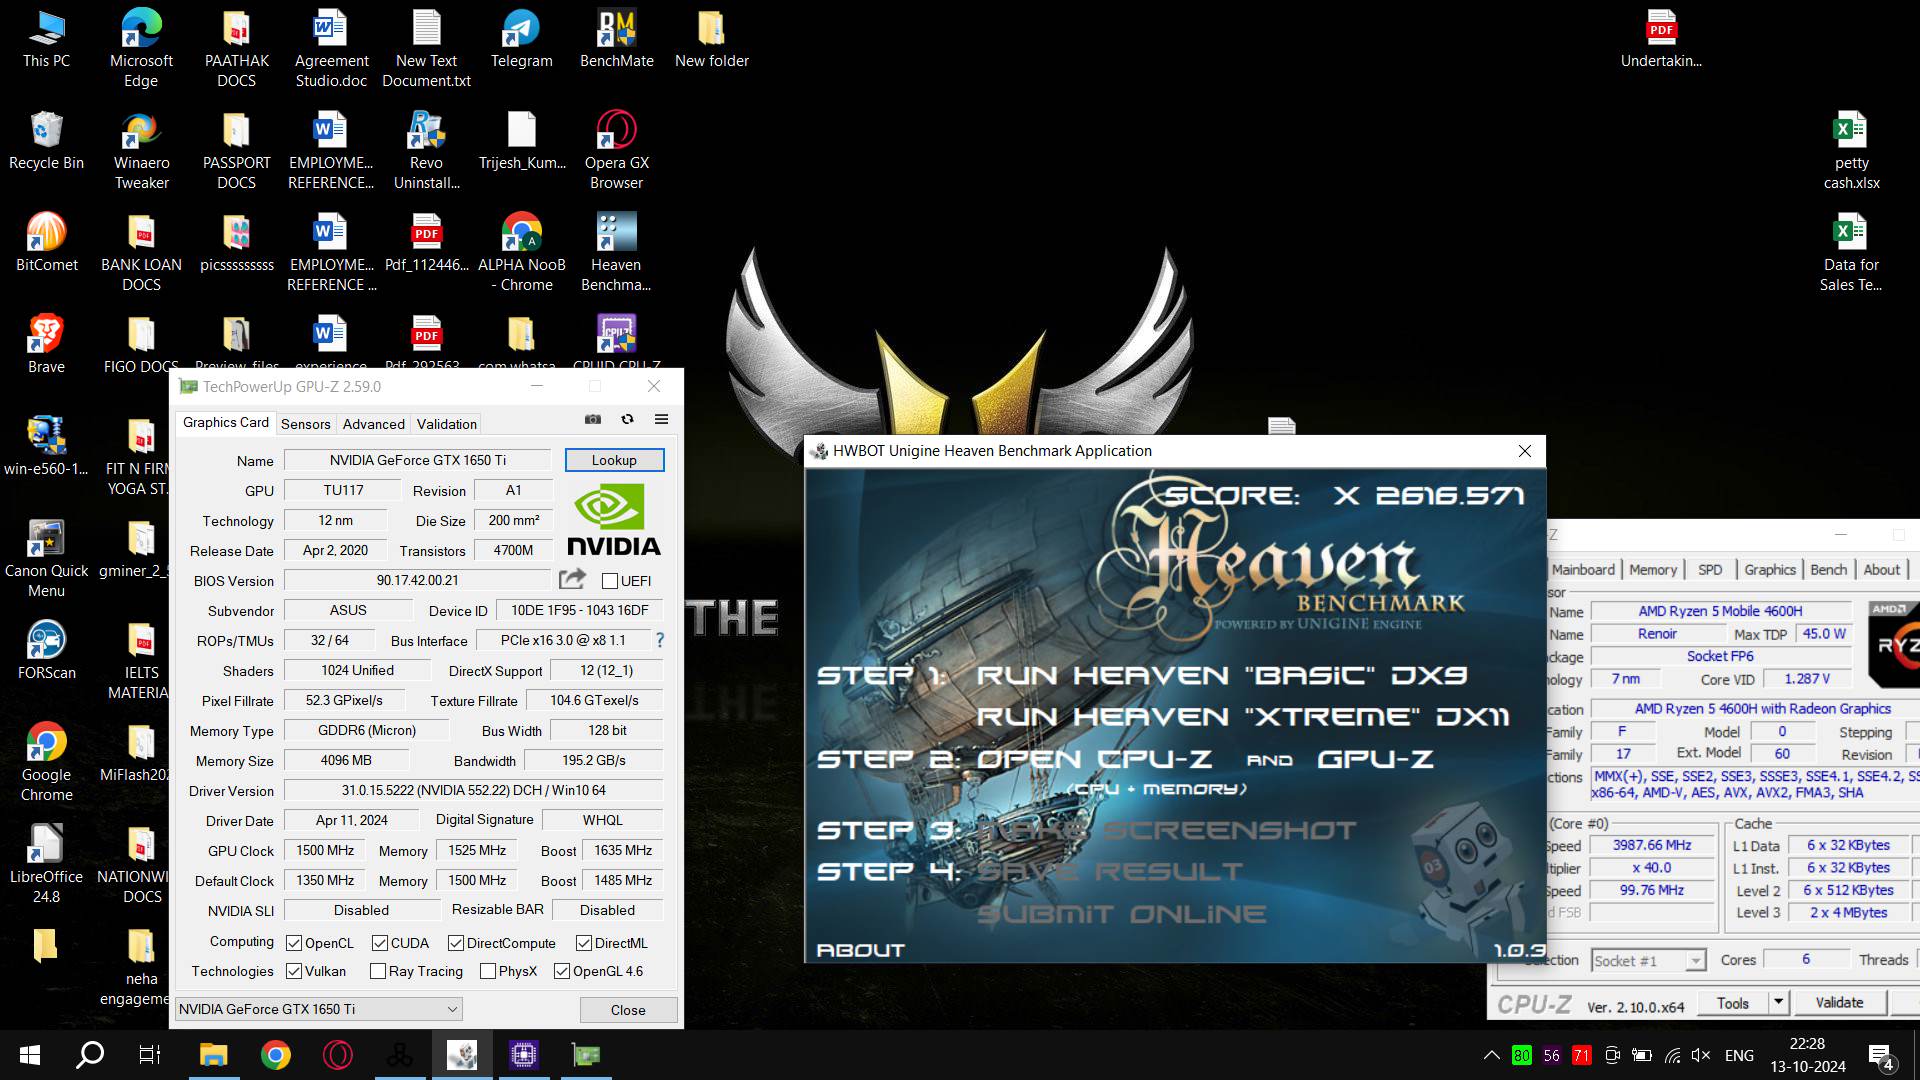Toggle the Vulkan checkbox
1920x1080 pixels.
point(294,971)
